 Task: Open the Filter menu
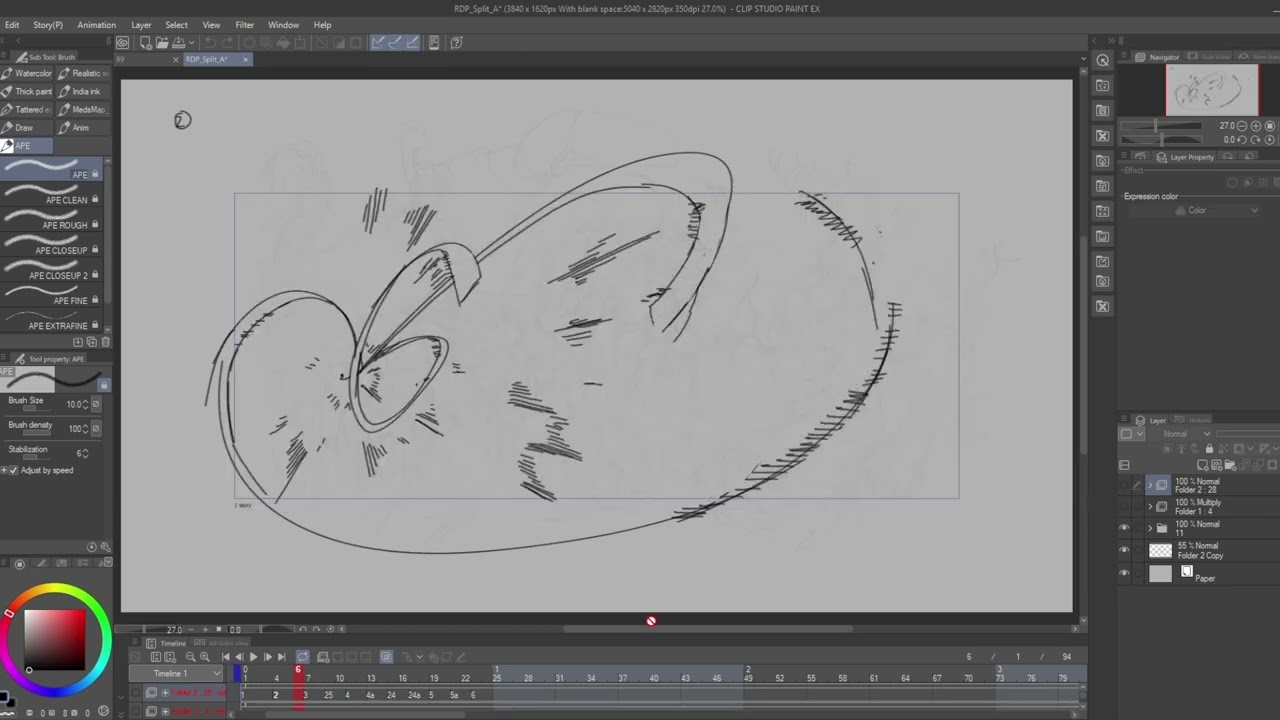[x=245, y=25]
